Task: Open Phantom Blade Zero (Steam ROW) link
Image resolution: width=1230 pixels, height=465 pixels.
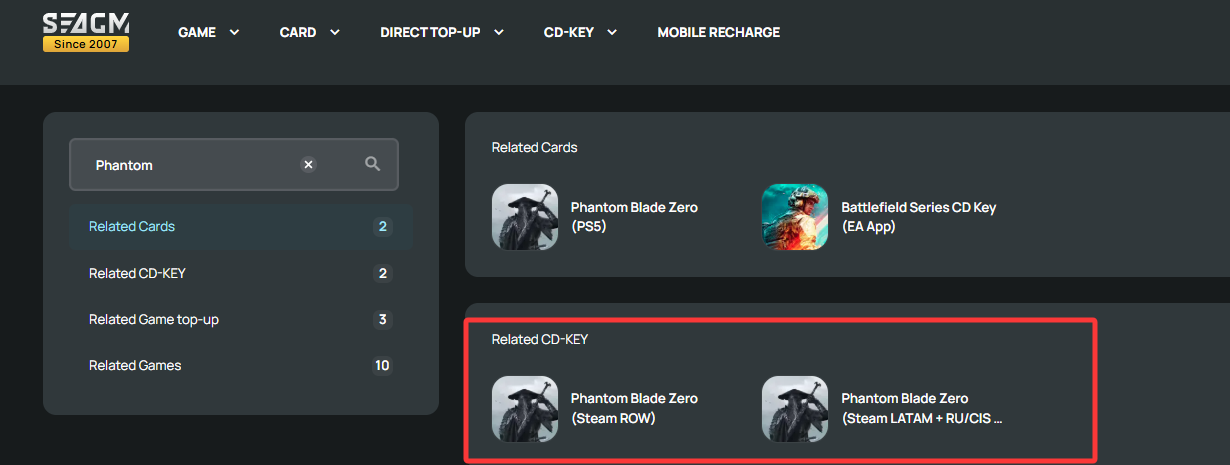Action: coord(634,408)
